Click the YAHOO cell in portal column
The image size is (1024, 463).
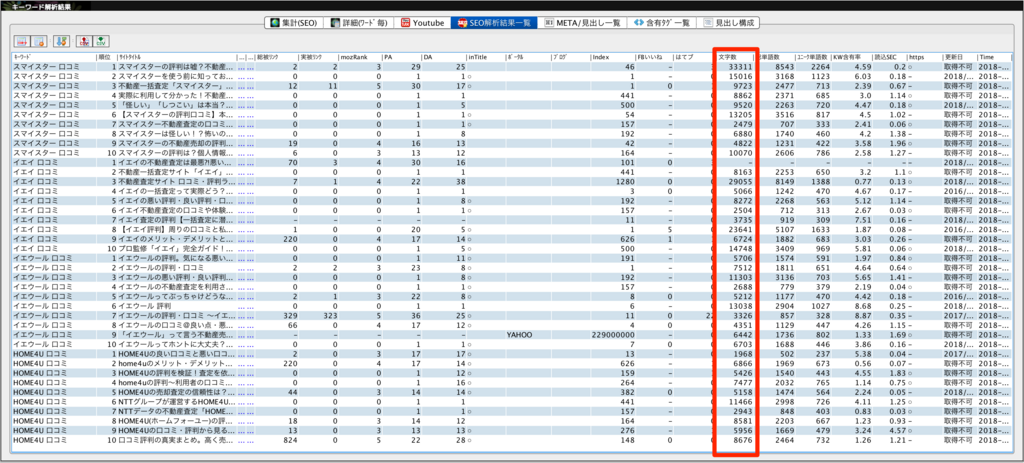pyautogui.click(x=520, y=334)
